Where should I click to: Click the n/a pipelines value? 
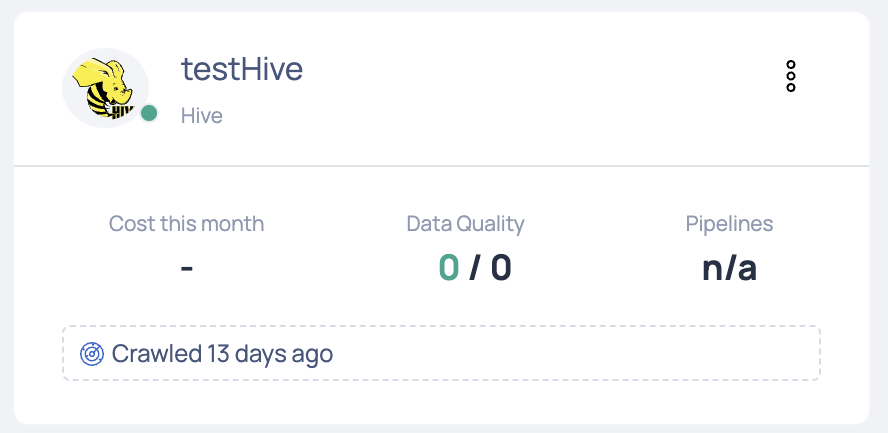[x=729, y=269]
